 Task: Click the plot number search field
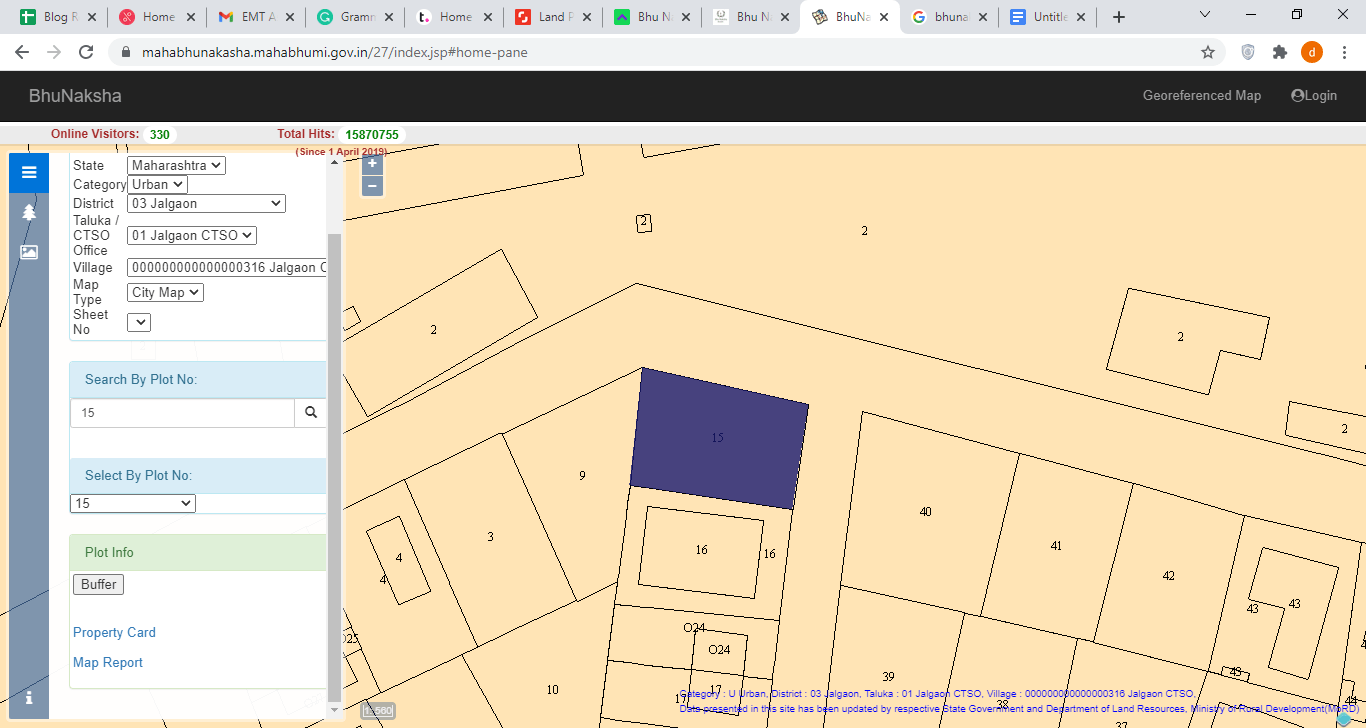[182, 412]
